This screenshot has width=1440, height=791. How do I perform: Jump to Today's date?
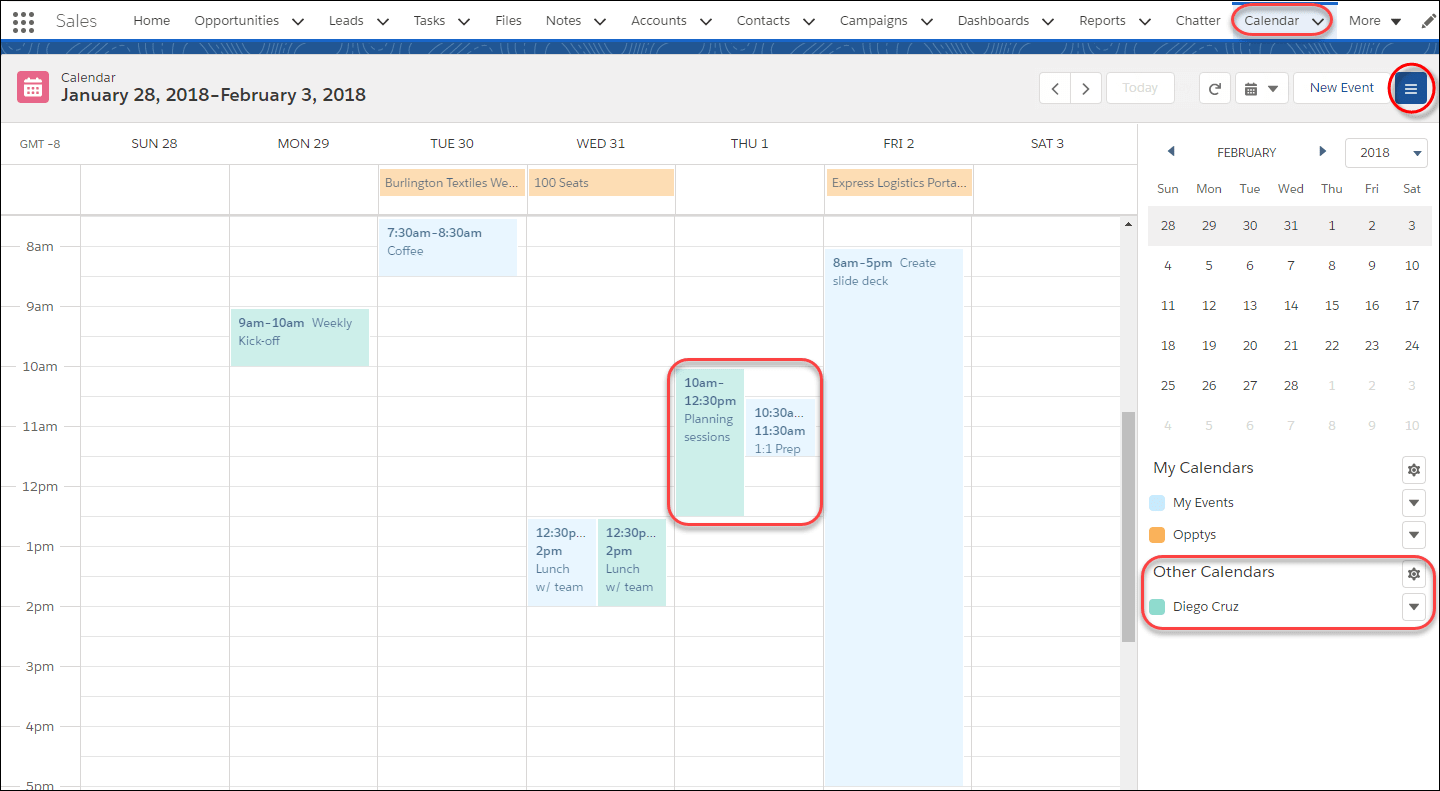1140,87
